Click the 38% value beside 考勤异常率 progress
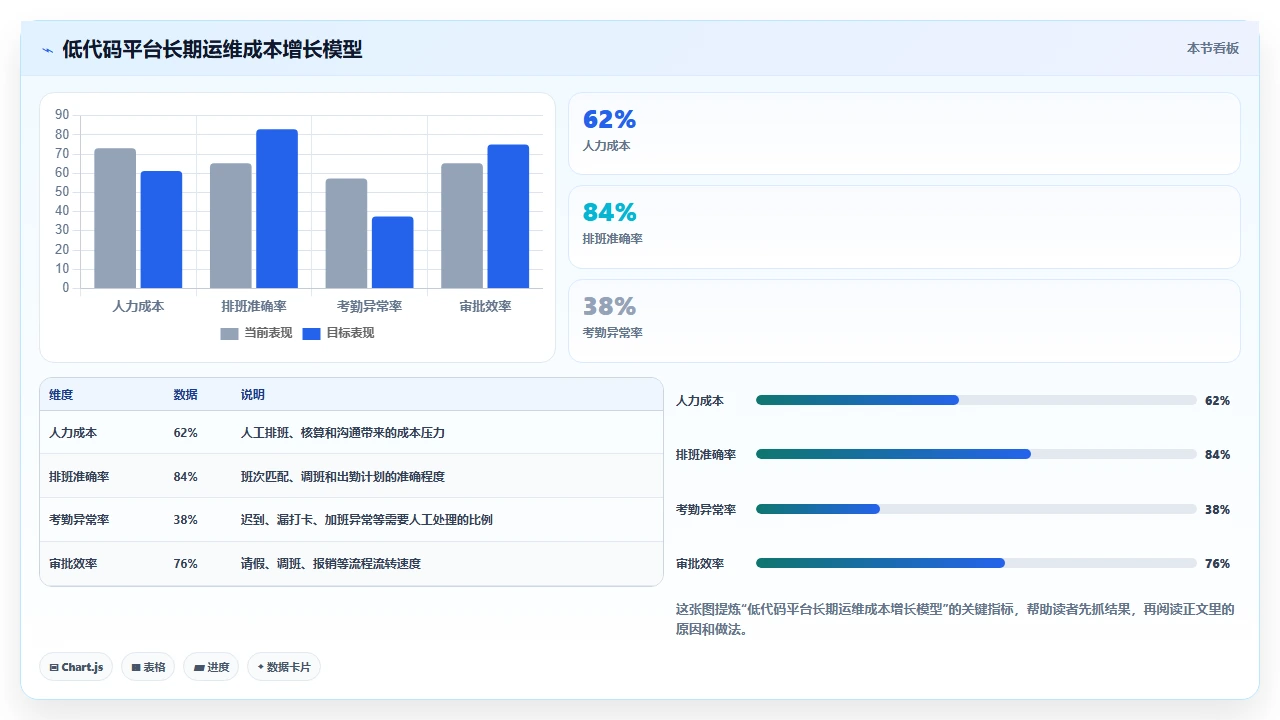Image resolution: width=1280 pixels, height=720 pixels. tap(1217, 509)
